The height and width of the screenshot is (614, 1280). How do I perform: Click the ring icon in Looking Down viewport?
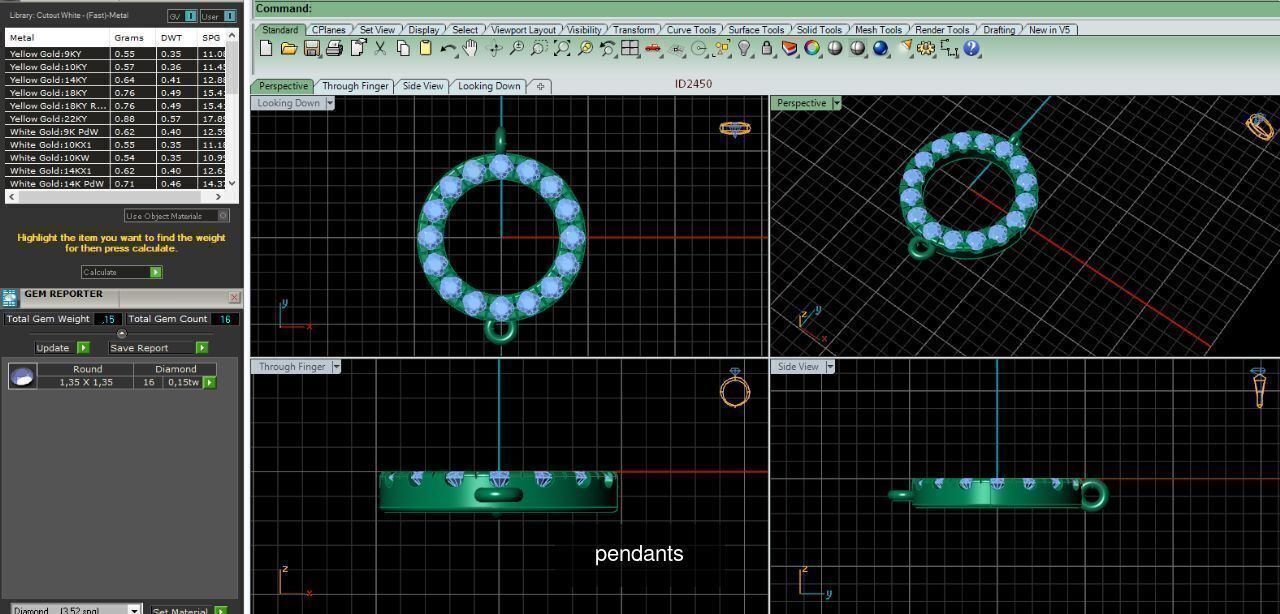[x=735, y=128]
